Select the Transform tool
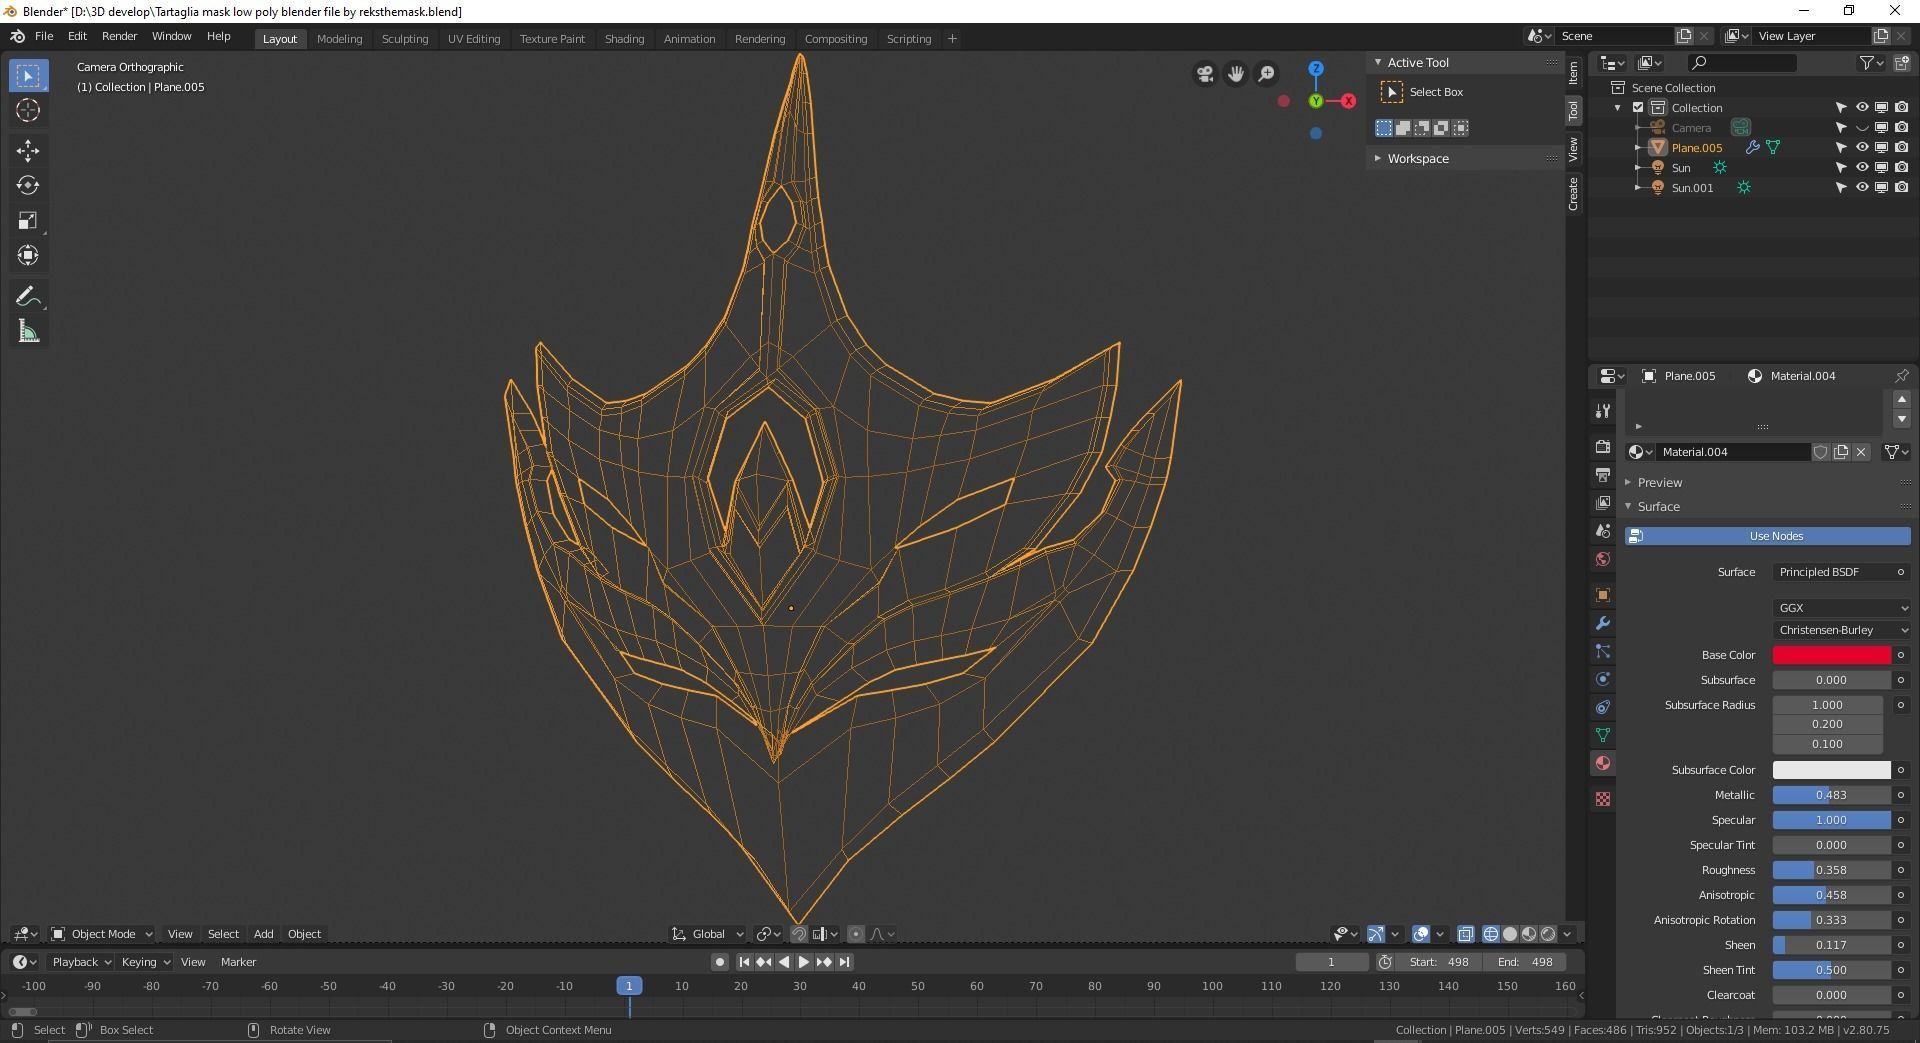Screen dimensions: 1920x1043 pyautogui.click(x=28, y=256)
